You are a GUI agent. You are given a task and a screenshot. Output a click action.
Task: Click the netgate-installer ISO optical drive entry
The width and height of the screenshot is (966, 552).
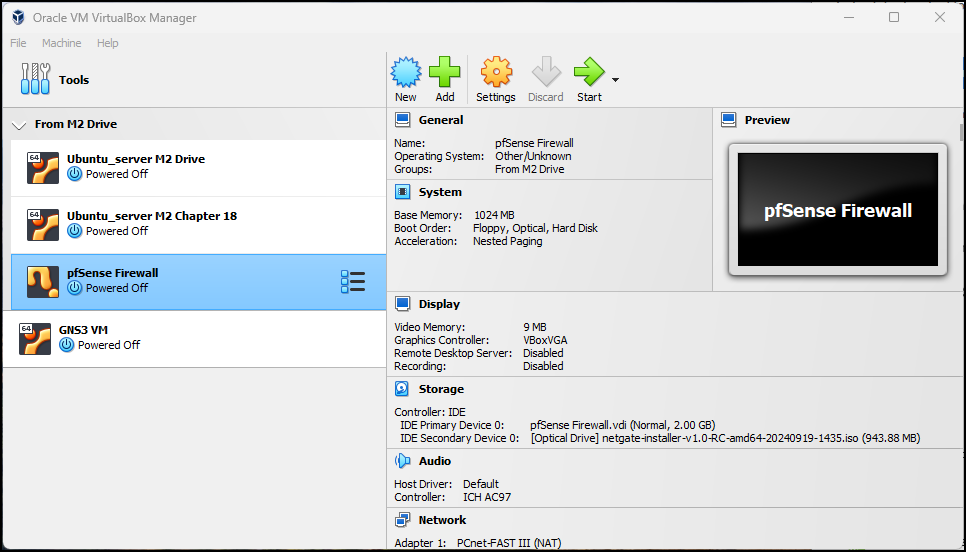(x=725, y=438)
